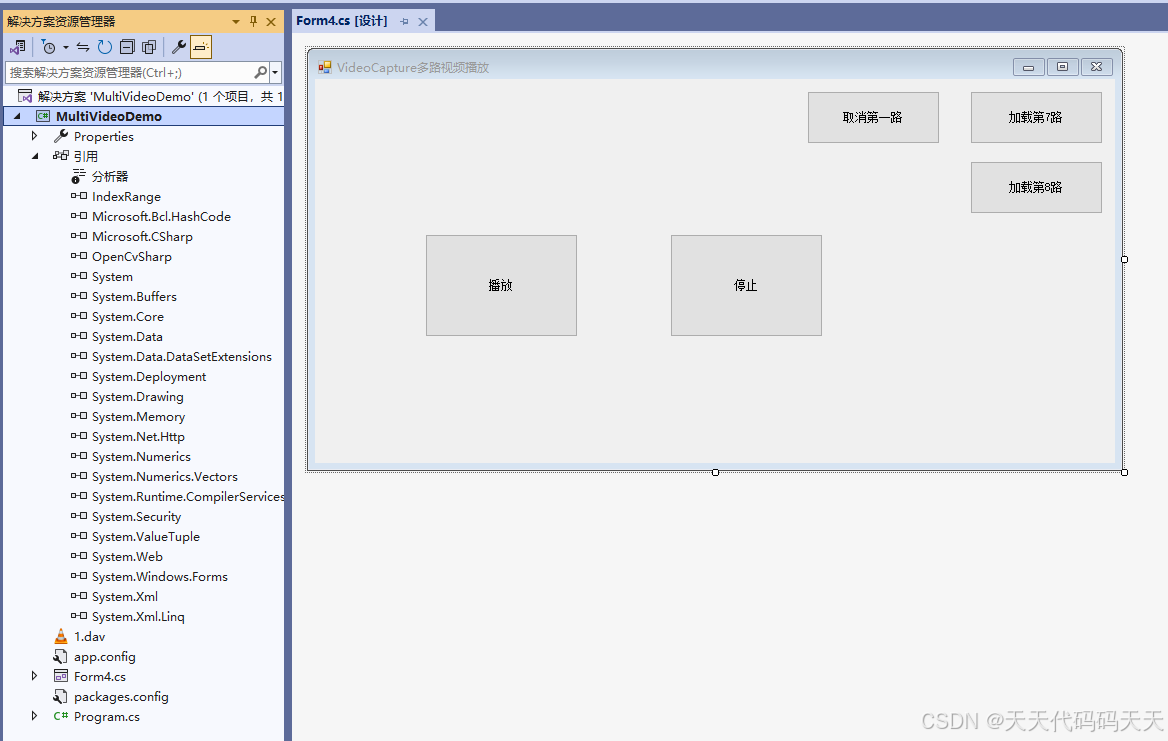The image size is (1168, 741).
Task: Select System.Drawing reference
Action: (x=138, y=397)
